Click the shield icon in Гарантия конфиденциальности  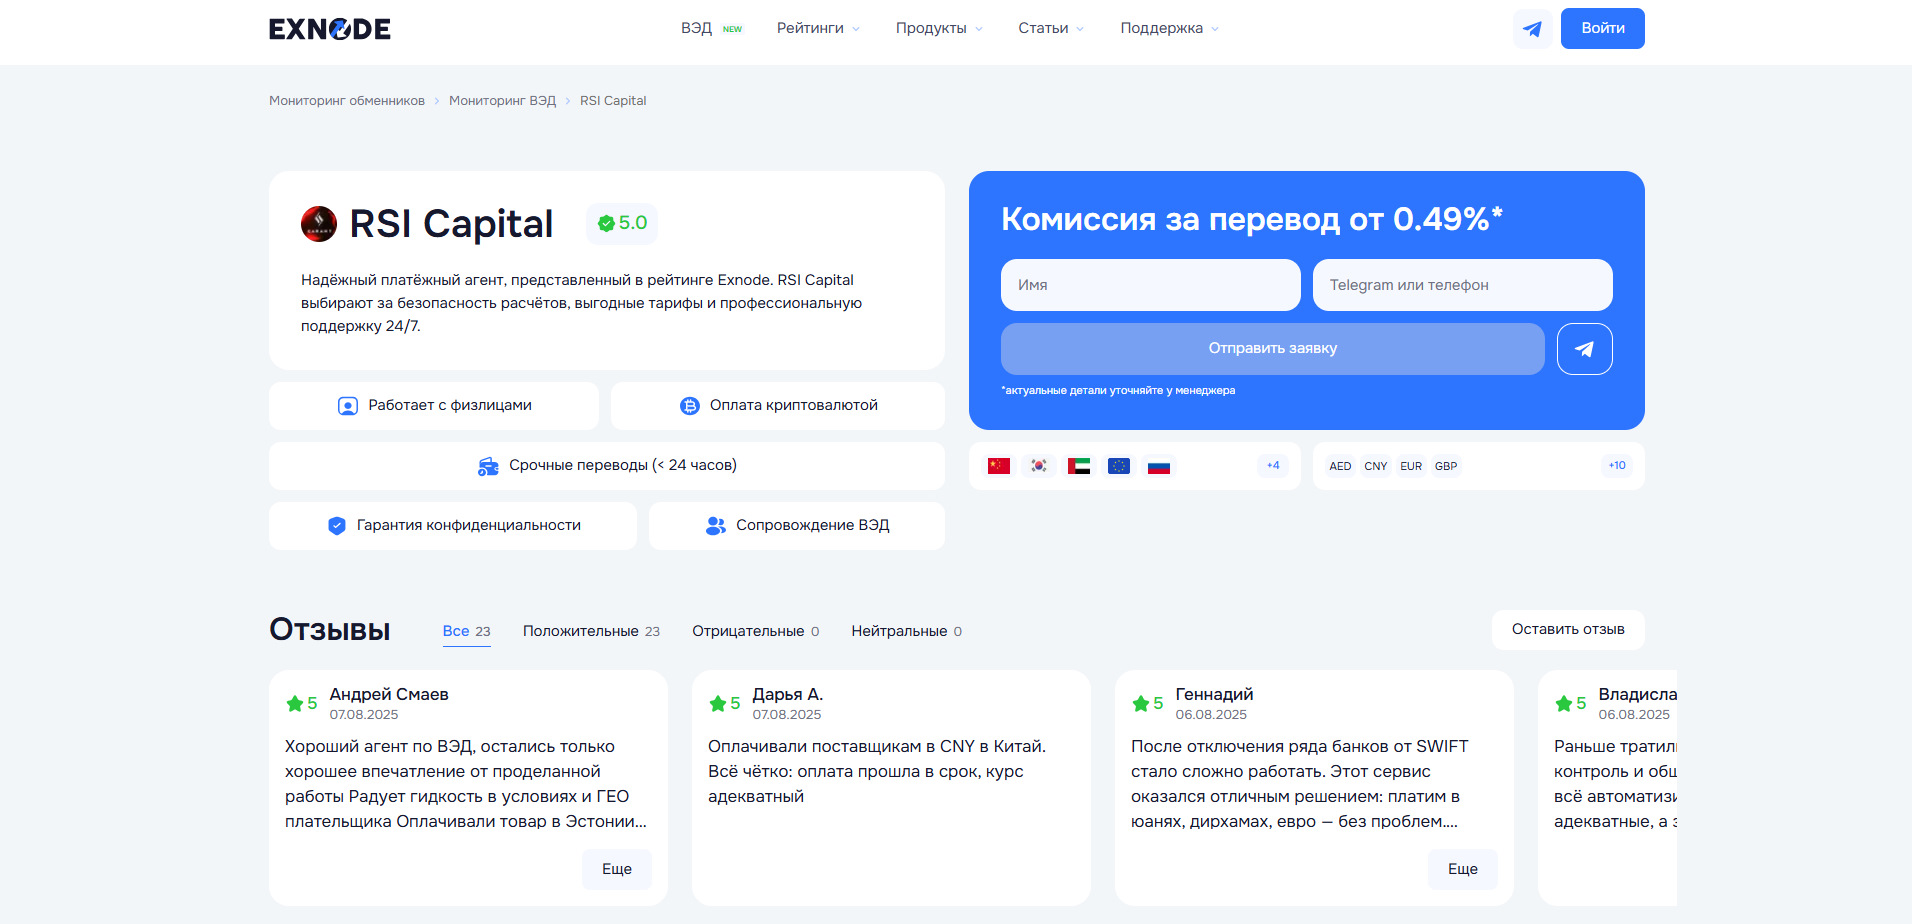337,526
